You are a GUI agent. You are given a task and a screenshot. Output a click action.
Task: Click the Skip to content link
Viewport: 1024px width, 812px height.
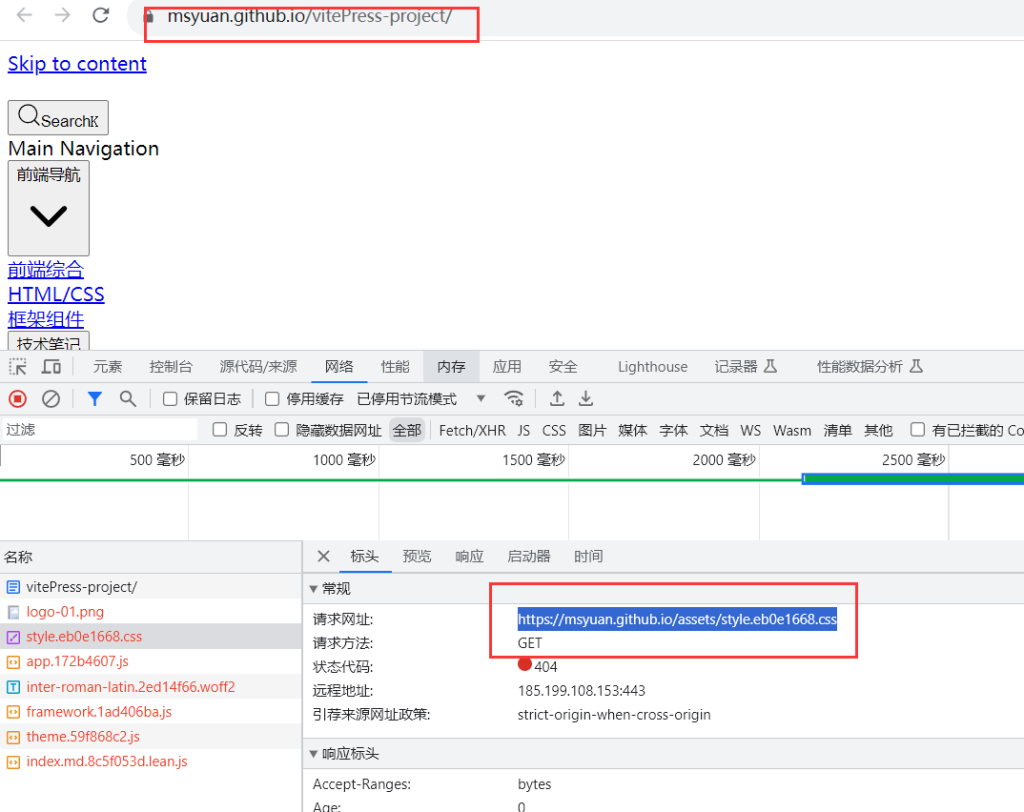click(x=77, y=63)
